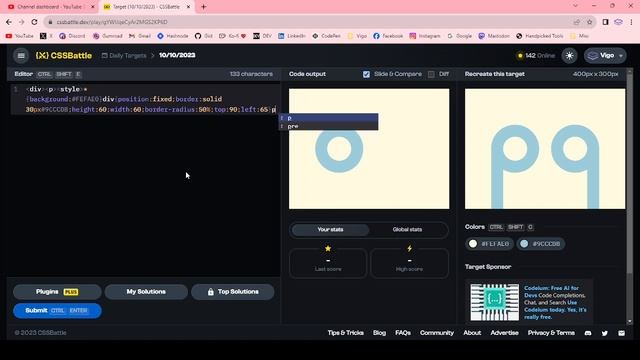
Task: Go to Daily Targets breadcrumb
Action: click(124, 56)
